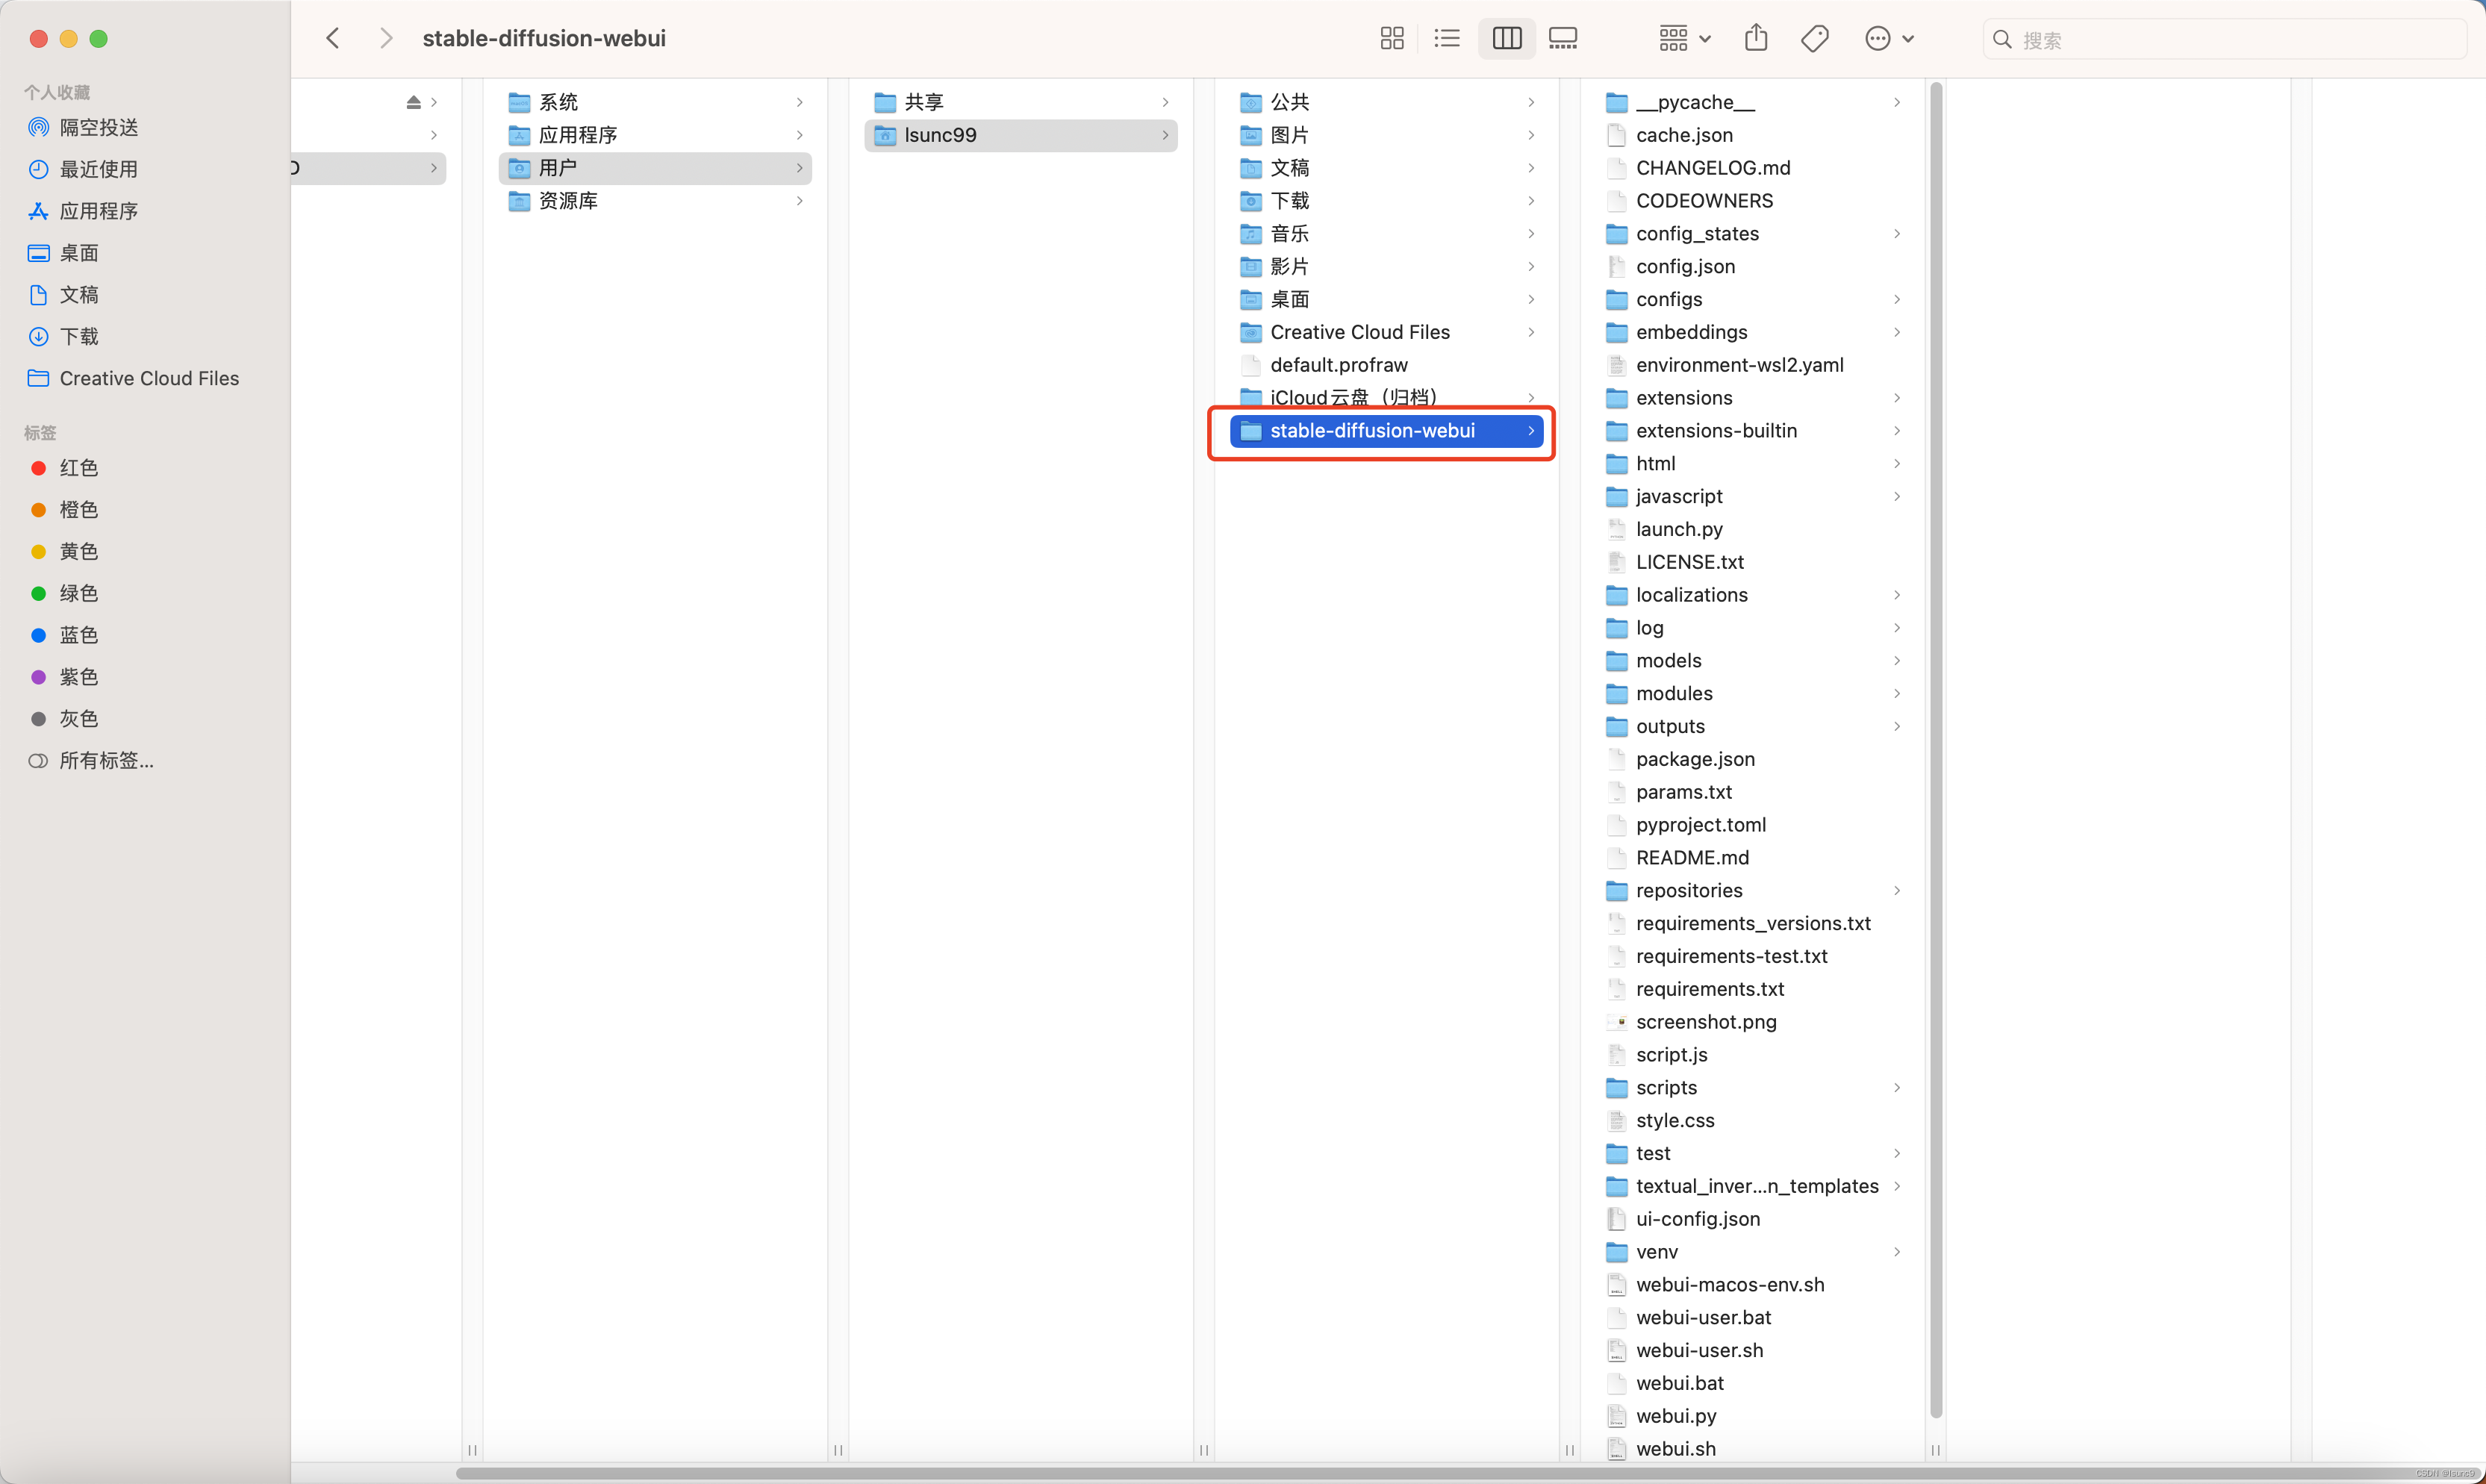Image resolution: width=2486 pixels, height=1484 pixels.
Task: Switch to gallery view
Action: (x=1562, y=39)
